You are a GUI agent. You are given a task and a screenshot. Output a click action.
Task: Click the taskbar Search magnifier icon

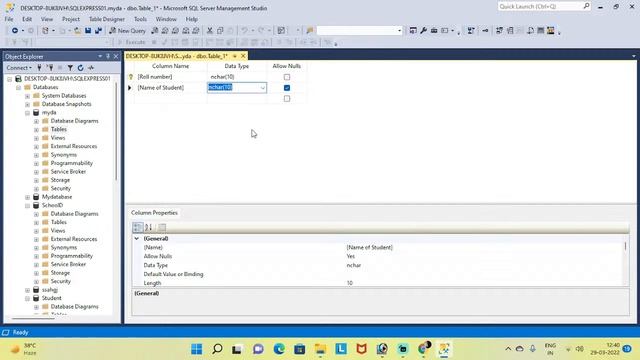217,349
